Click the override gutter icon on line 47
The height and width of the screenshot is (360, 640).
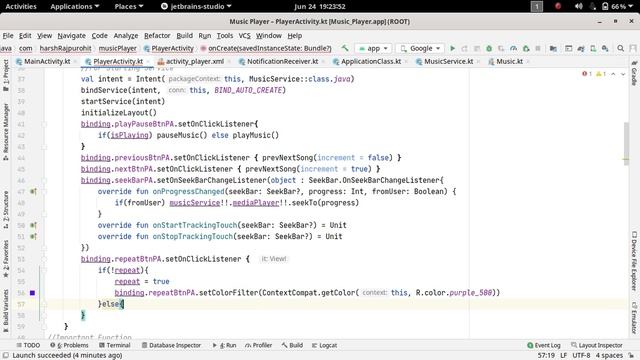click(33, 191)
